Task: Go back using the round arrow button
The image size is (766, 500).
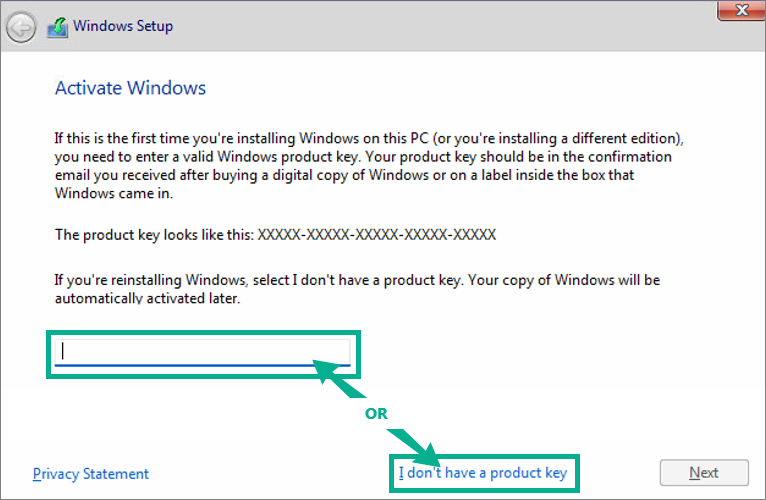Action: [x=21, y=27]
